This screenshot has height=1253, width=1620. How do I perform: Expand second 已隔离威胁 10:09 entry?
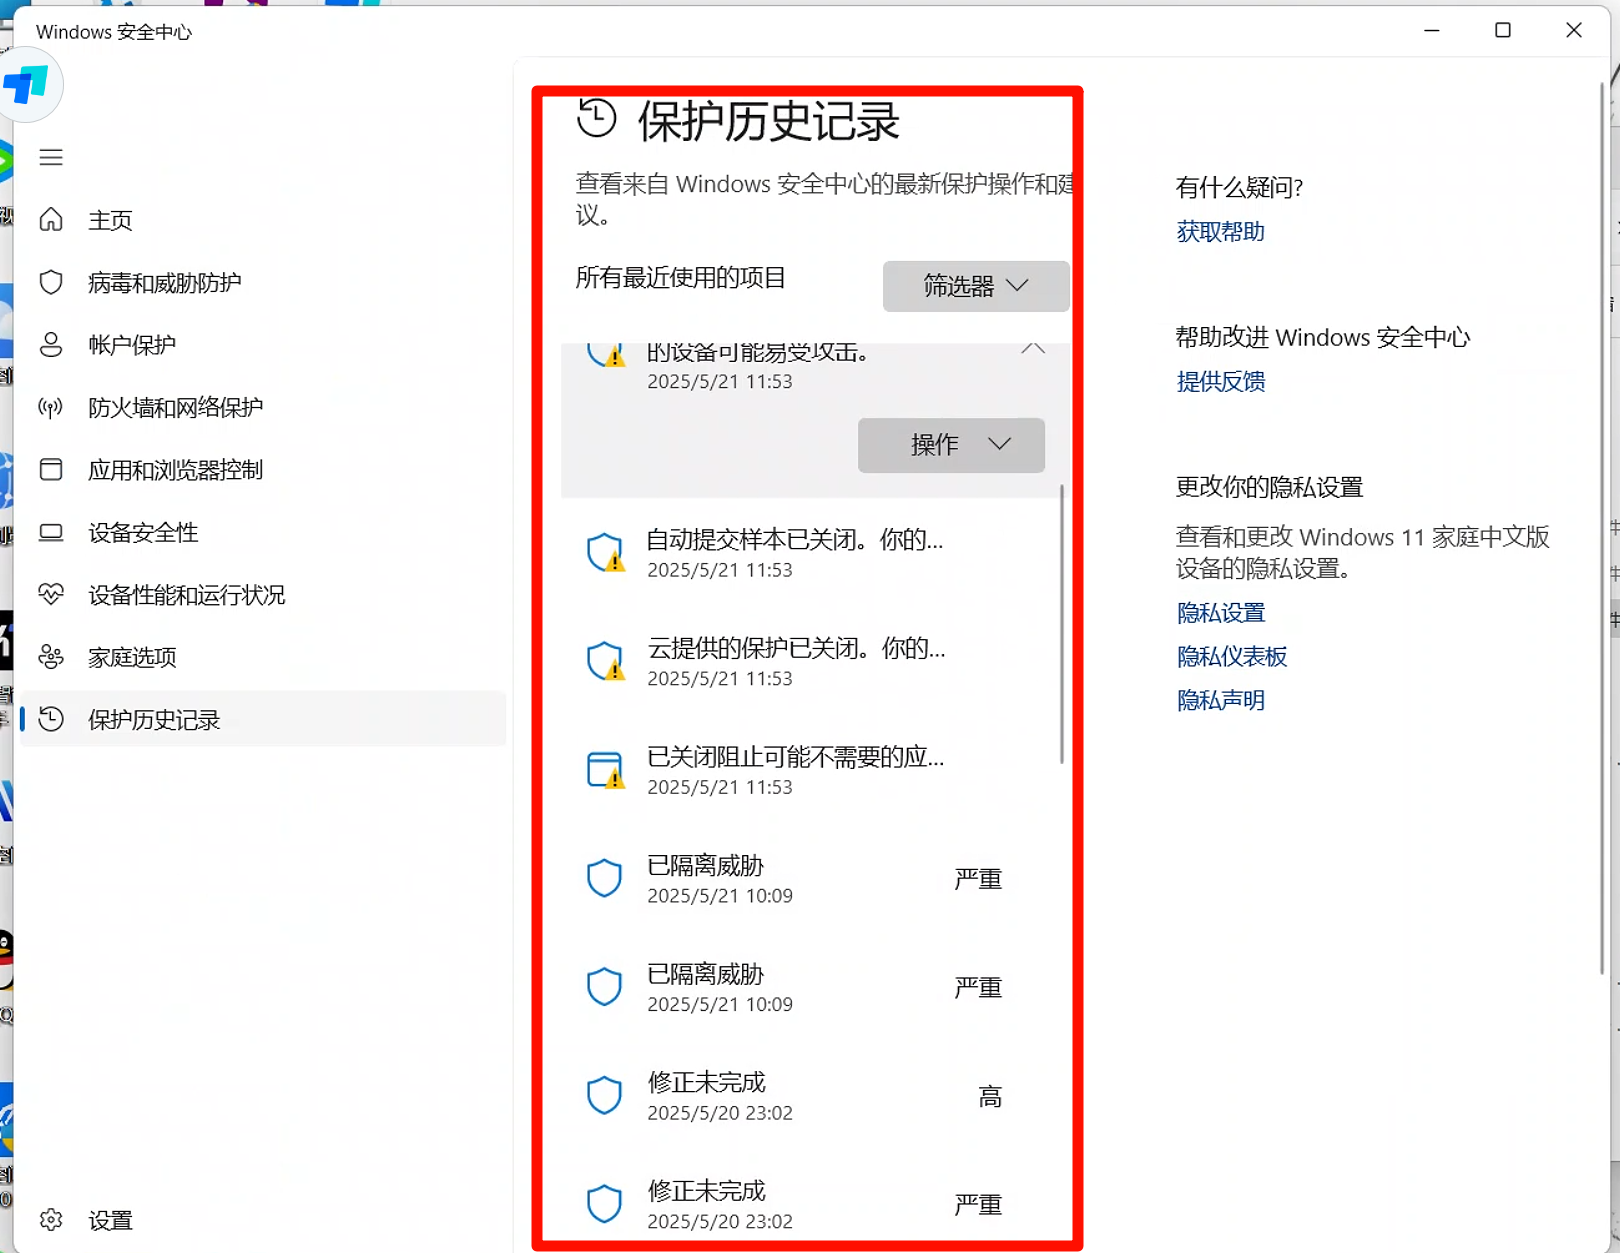[808, 987]
